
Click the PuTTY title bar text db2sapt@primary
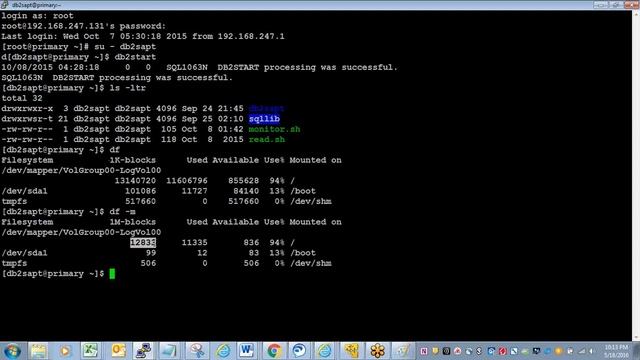pos(36,5)
